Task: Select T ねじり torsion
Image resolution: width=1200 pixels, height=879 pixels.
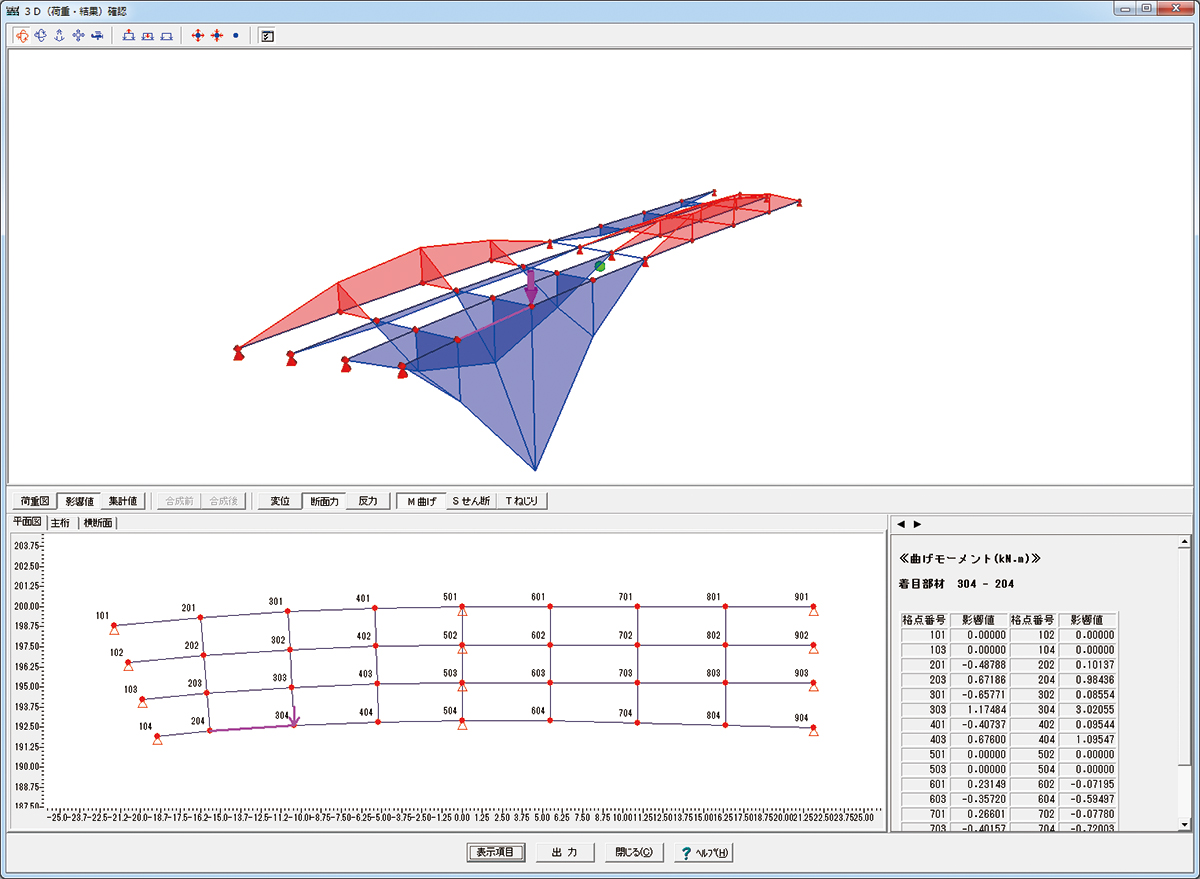Action: (524, 501)
